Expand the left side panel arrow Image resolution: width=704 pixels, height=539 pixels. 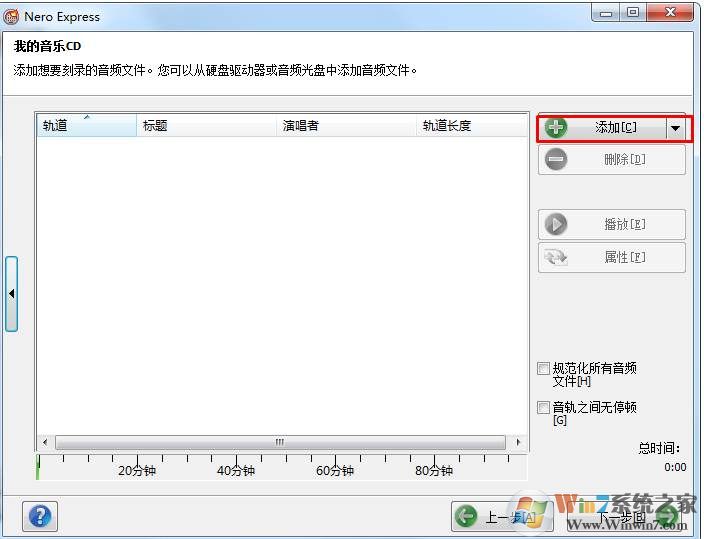[12, 294]
